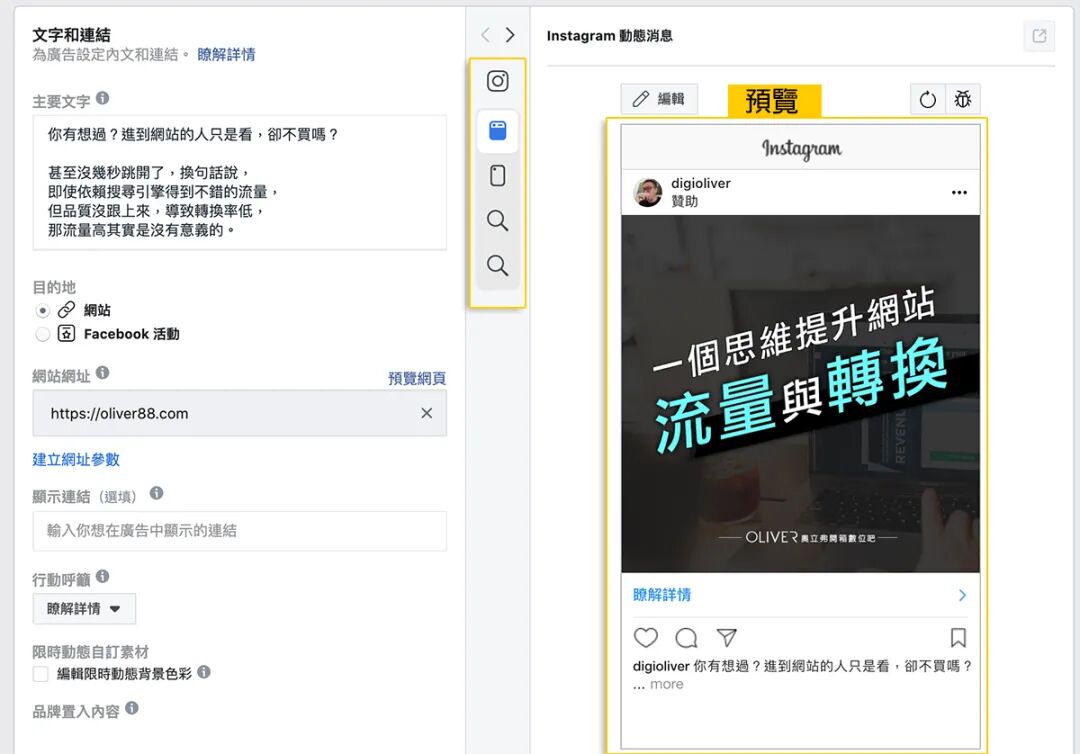Click into the 主要文字 text area
Screen dimensions: 1080x754
(240, 182)
